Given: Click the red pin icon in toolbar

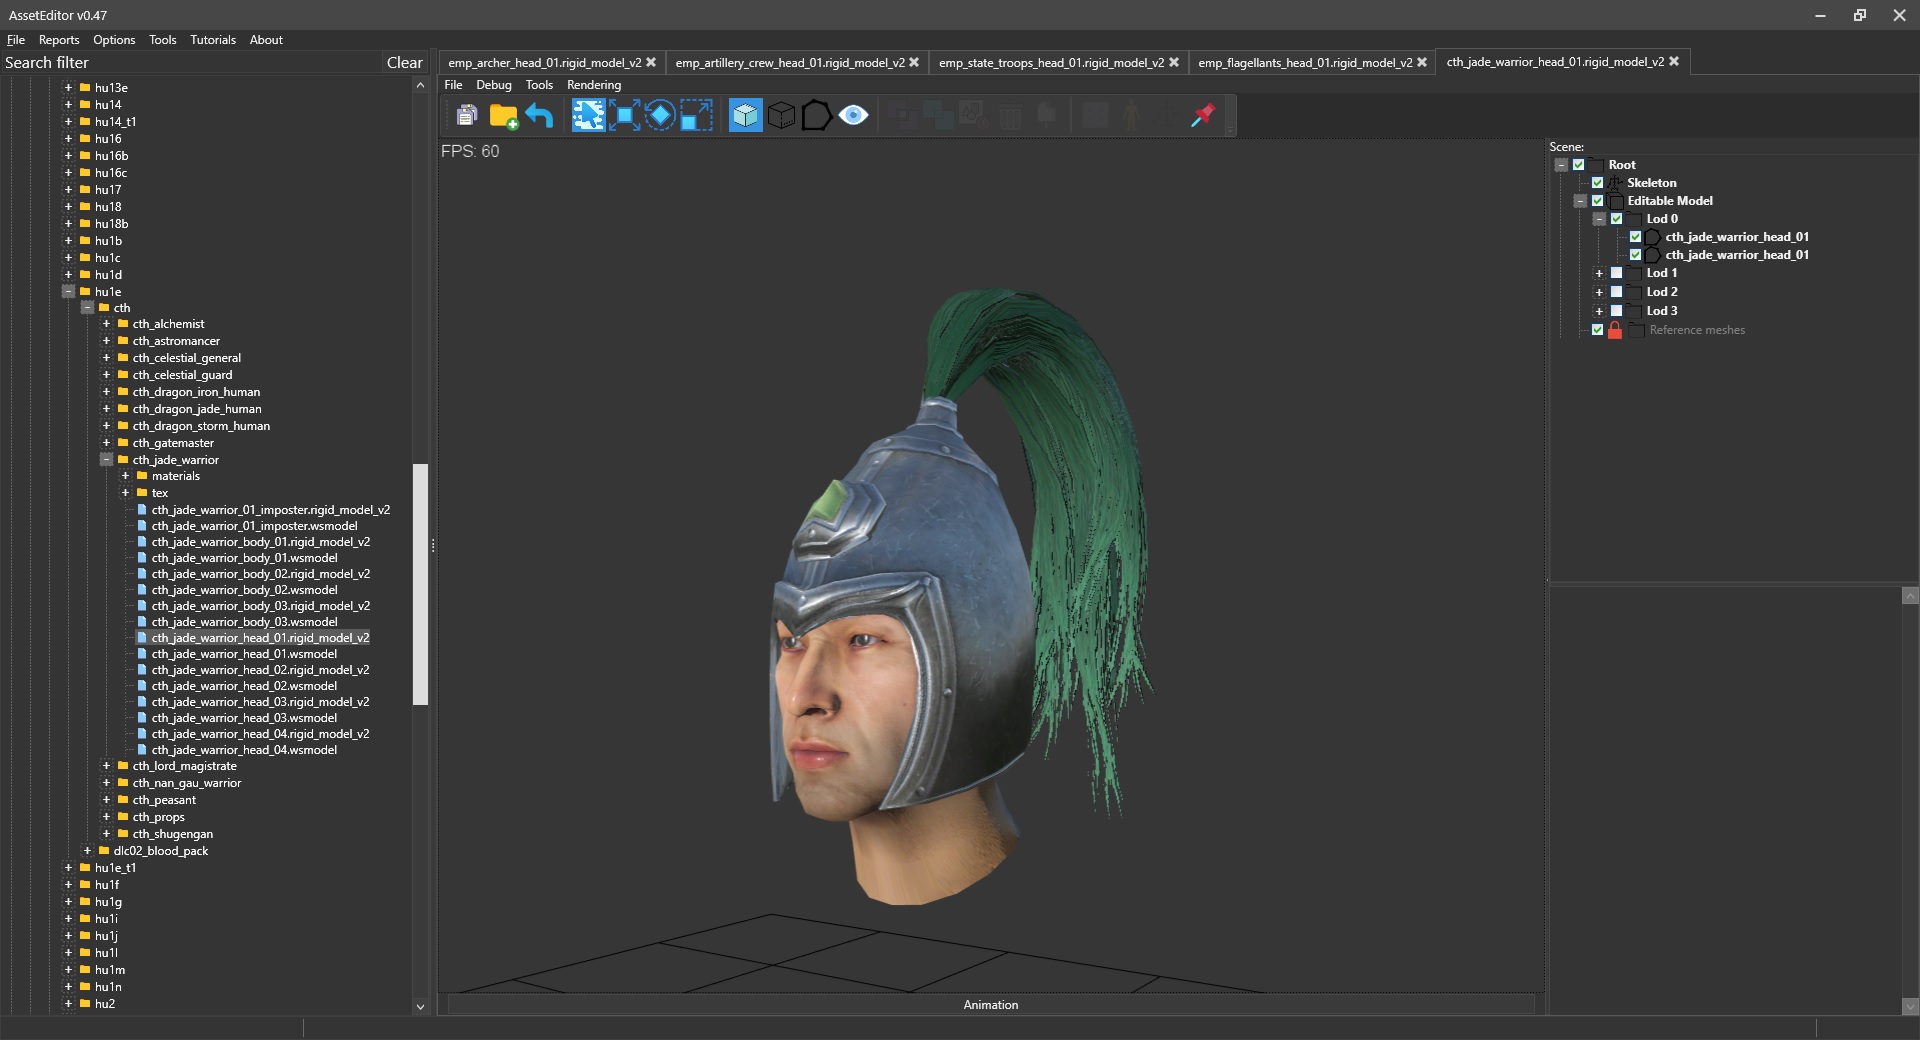Looking at the screenshot, I should [x=1203, y=116].
